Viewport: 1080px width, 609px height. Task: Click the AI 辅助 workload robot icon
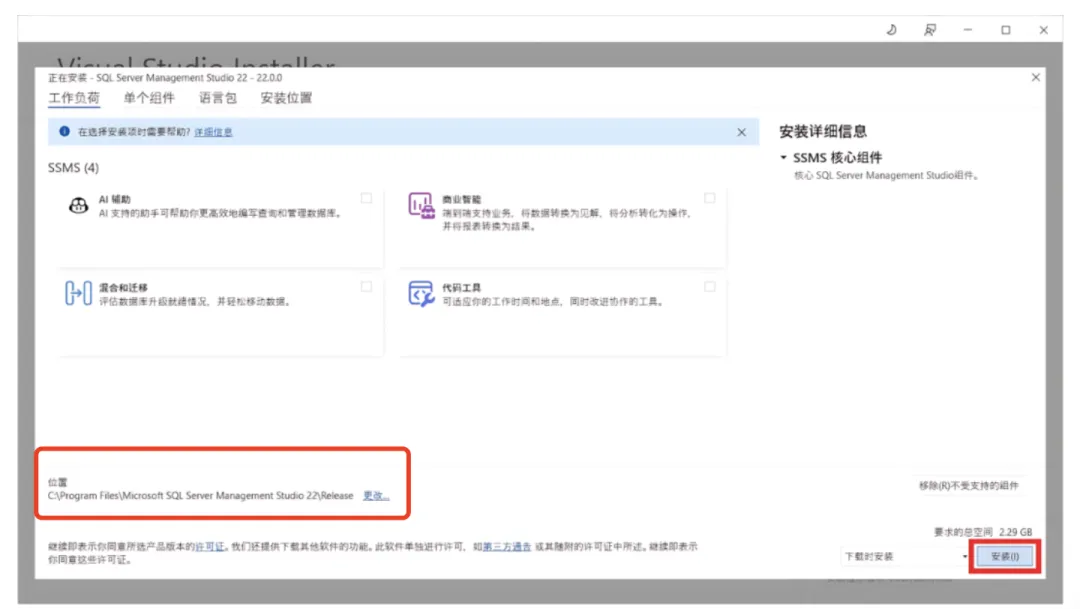(79, 205)
